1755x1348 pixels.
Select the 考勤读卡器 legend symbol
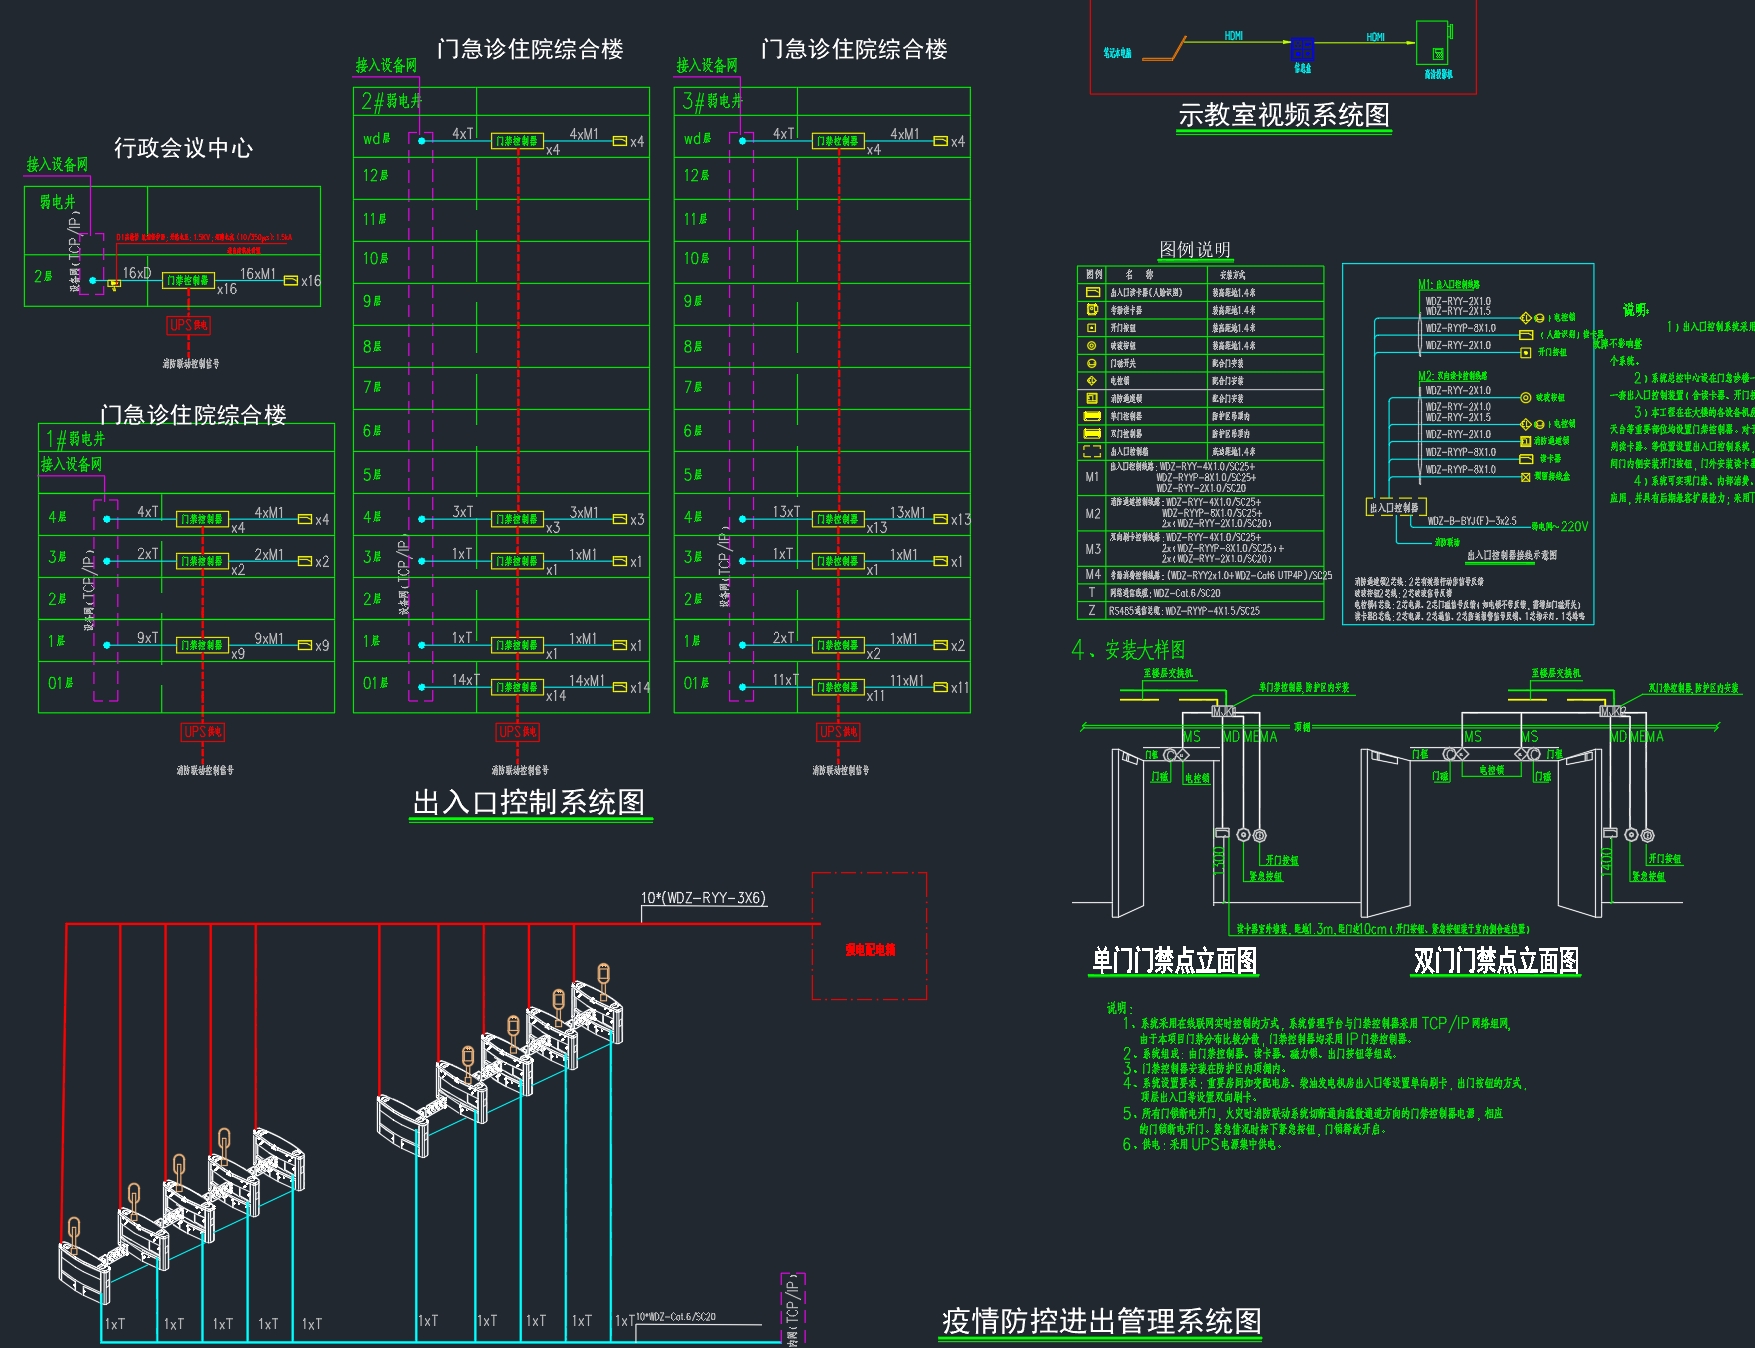1091,311
